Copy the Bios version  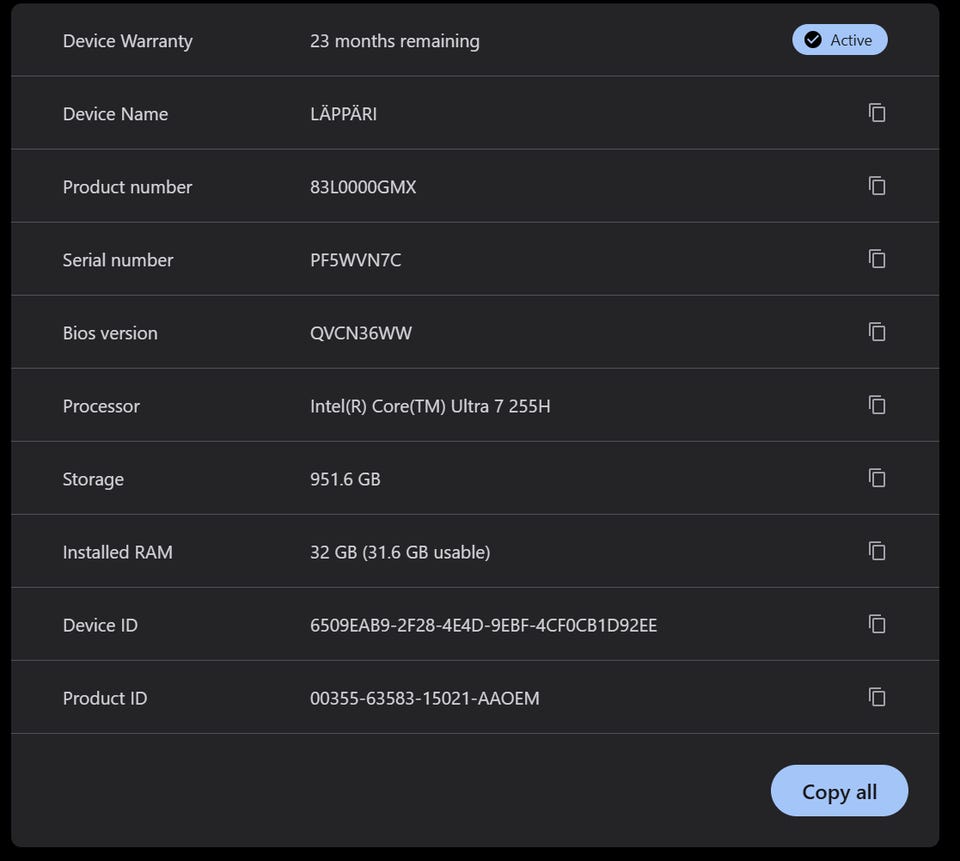[x=877, y=332]
